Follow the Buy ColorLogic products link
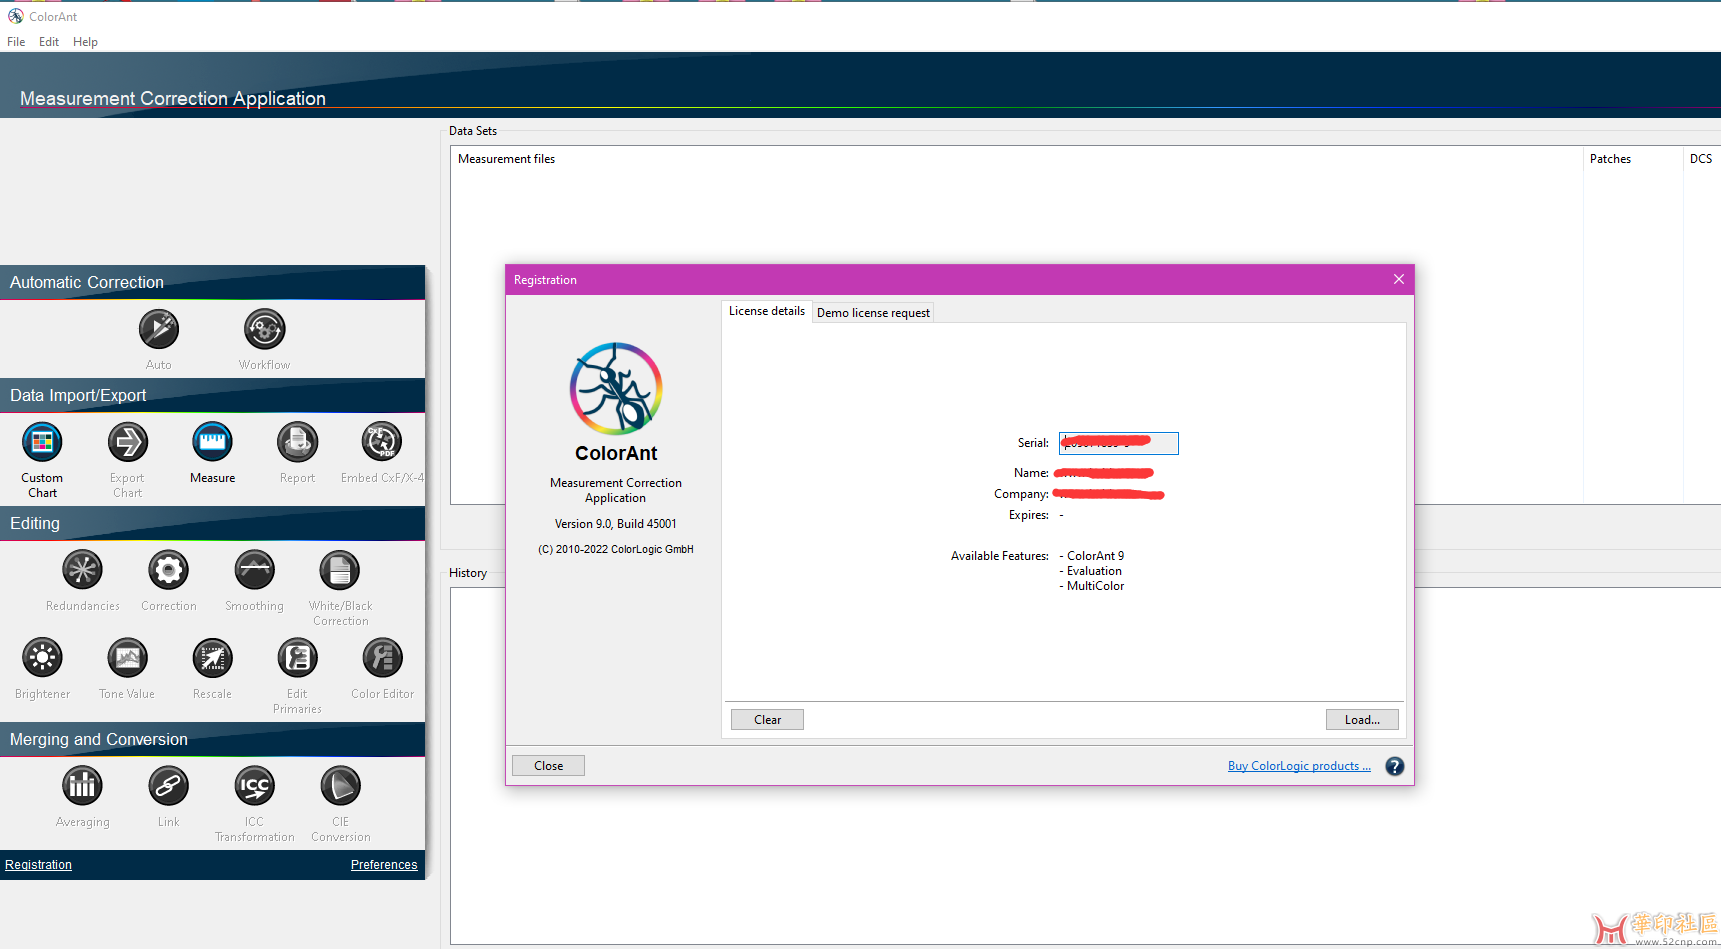The height and width of the screenshot is (949, 1721). [1298, 766]
